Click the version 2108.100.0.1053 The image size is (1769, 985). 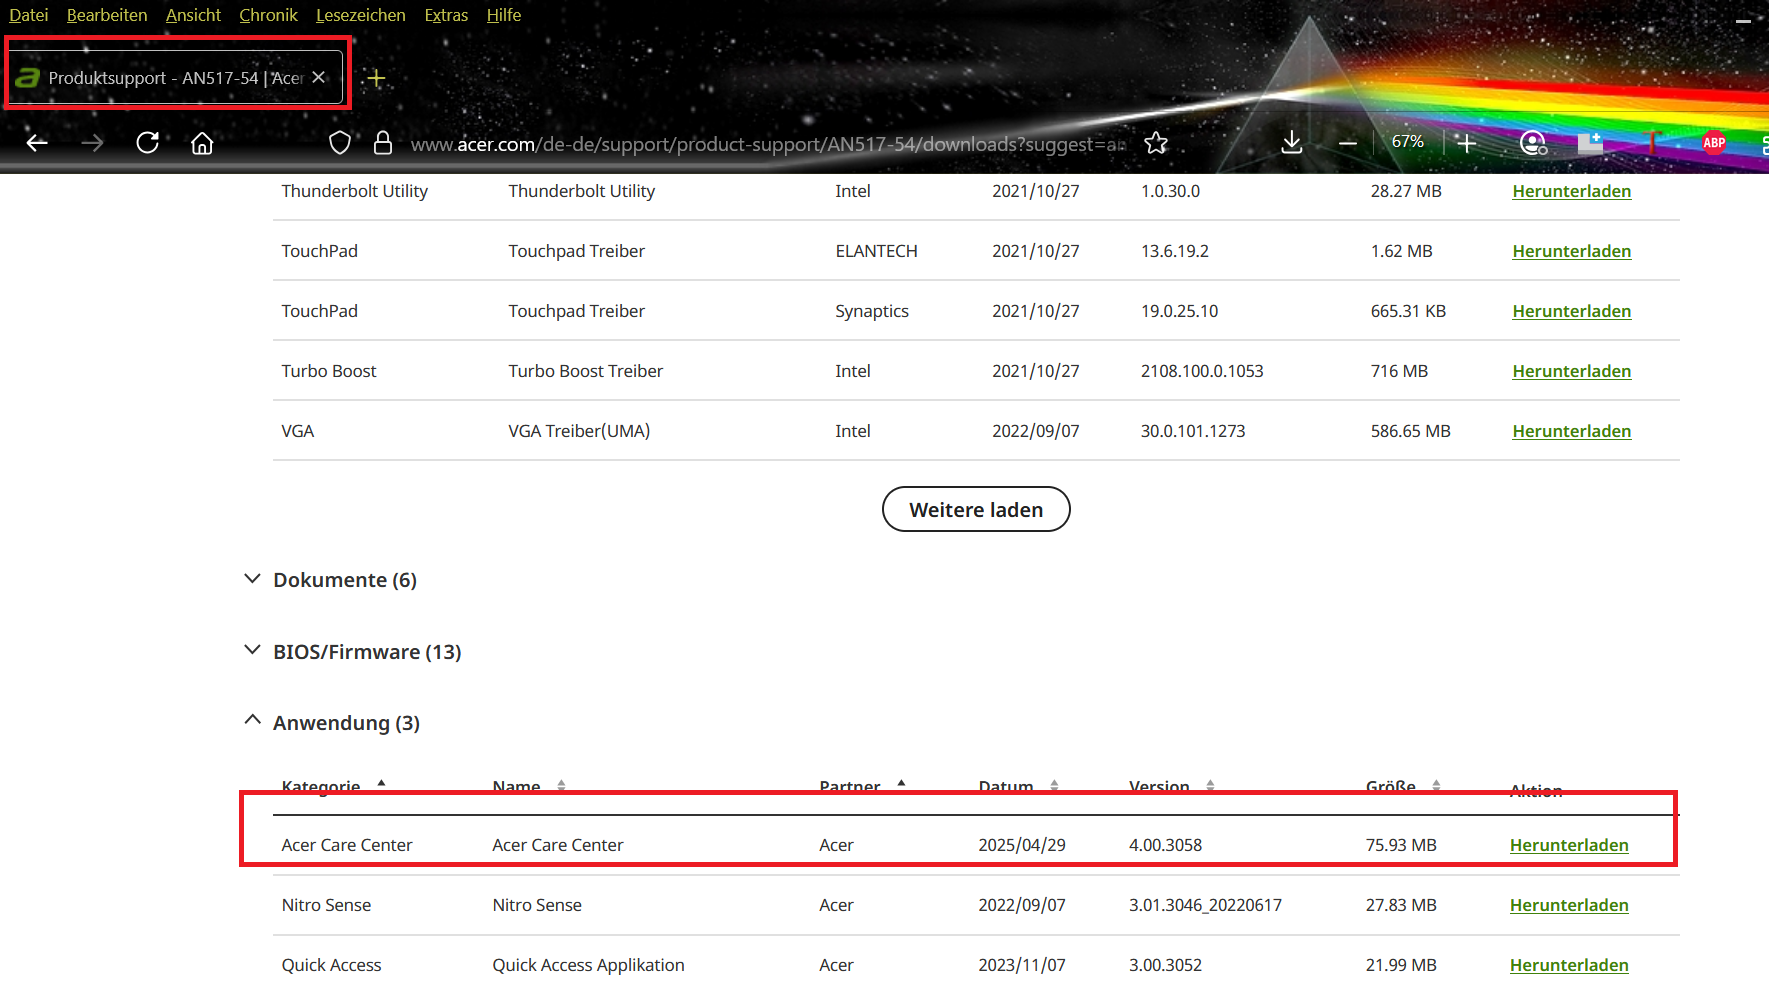coord(1202,371)
